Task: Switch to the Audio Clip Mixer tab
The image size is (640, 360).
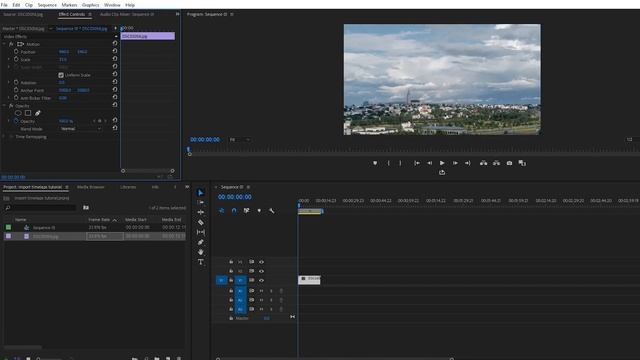Action: click(x=127, y=14)
